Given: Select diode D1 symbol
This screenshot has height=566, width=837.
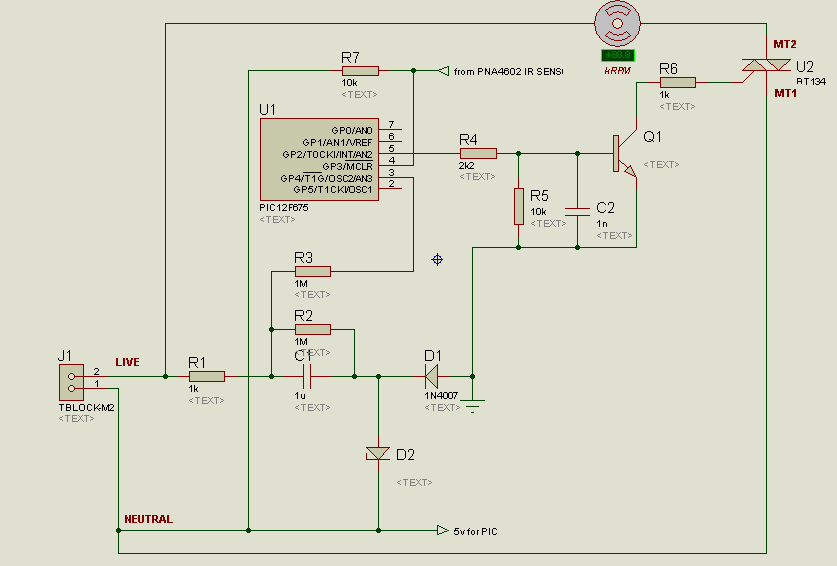Looking at the screenshot, I should [431, 376].
